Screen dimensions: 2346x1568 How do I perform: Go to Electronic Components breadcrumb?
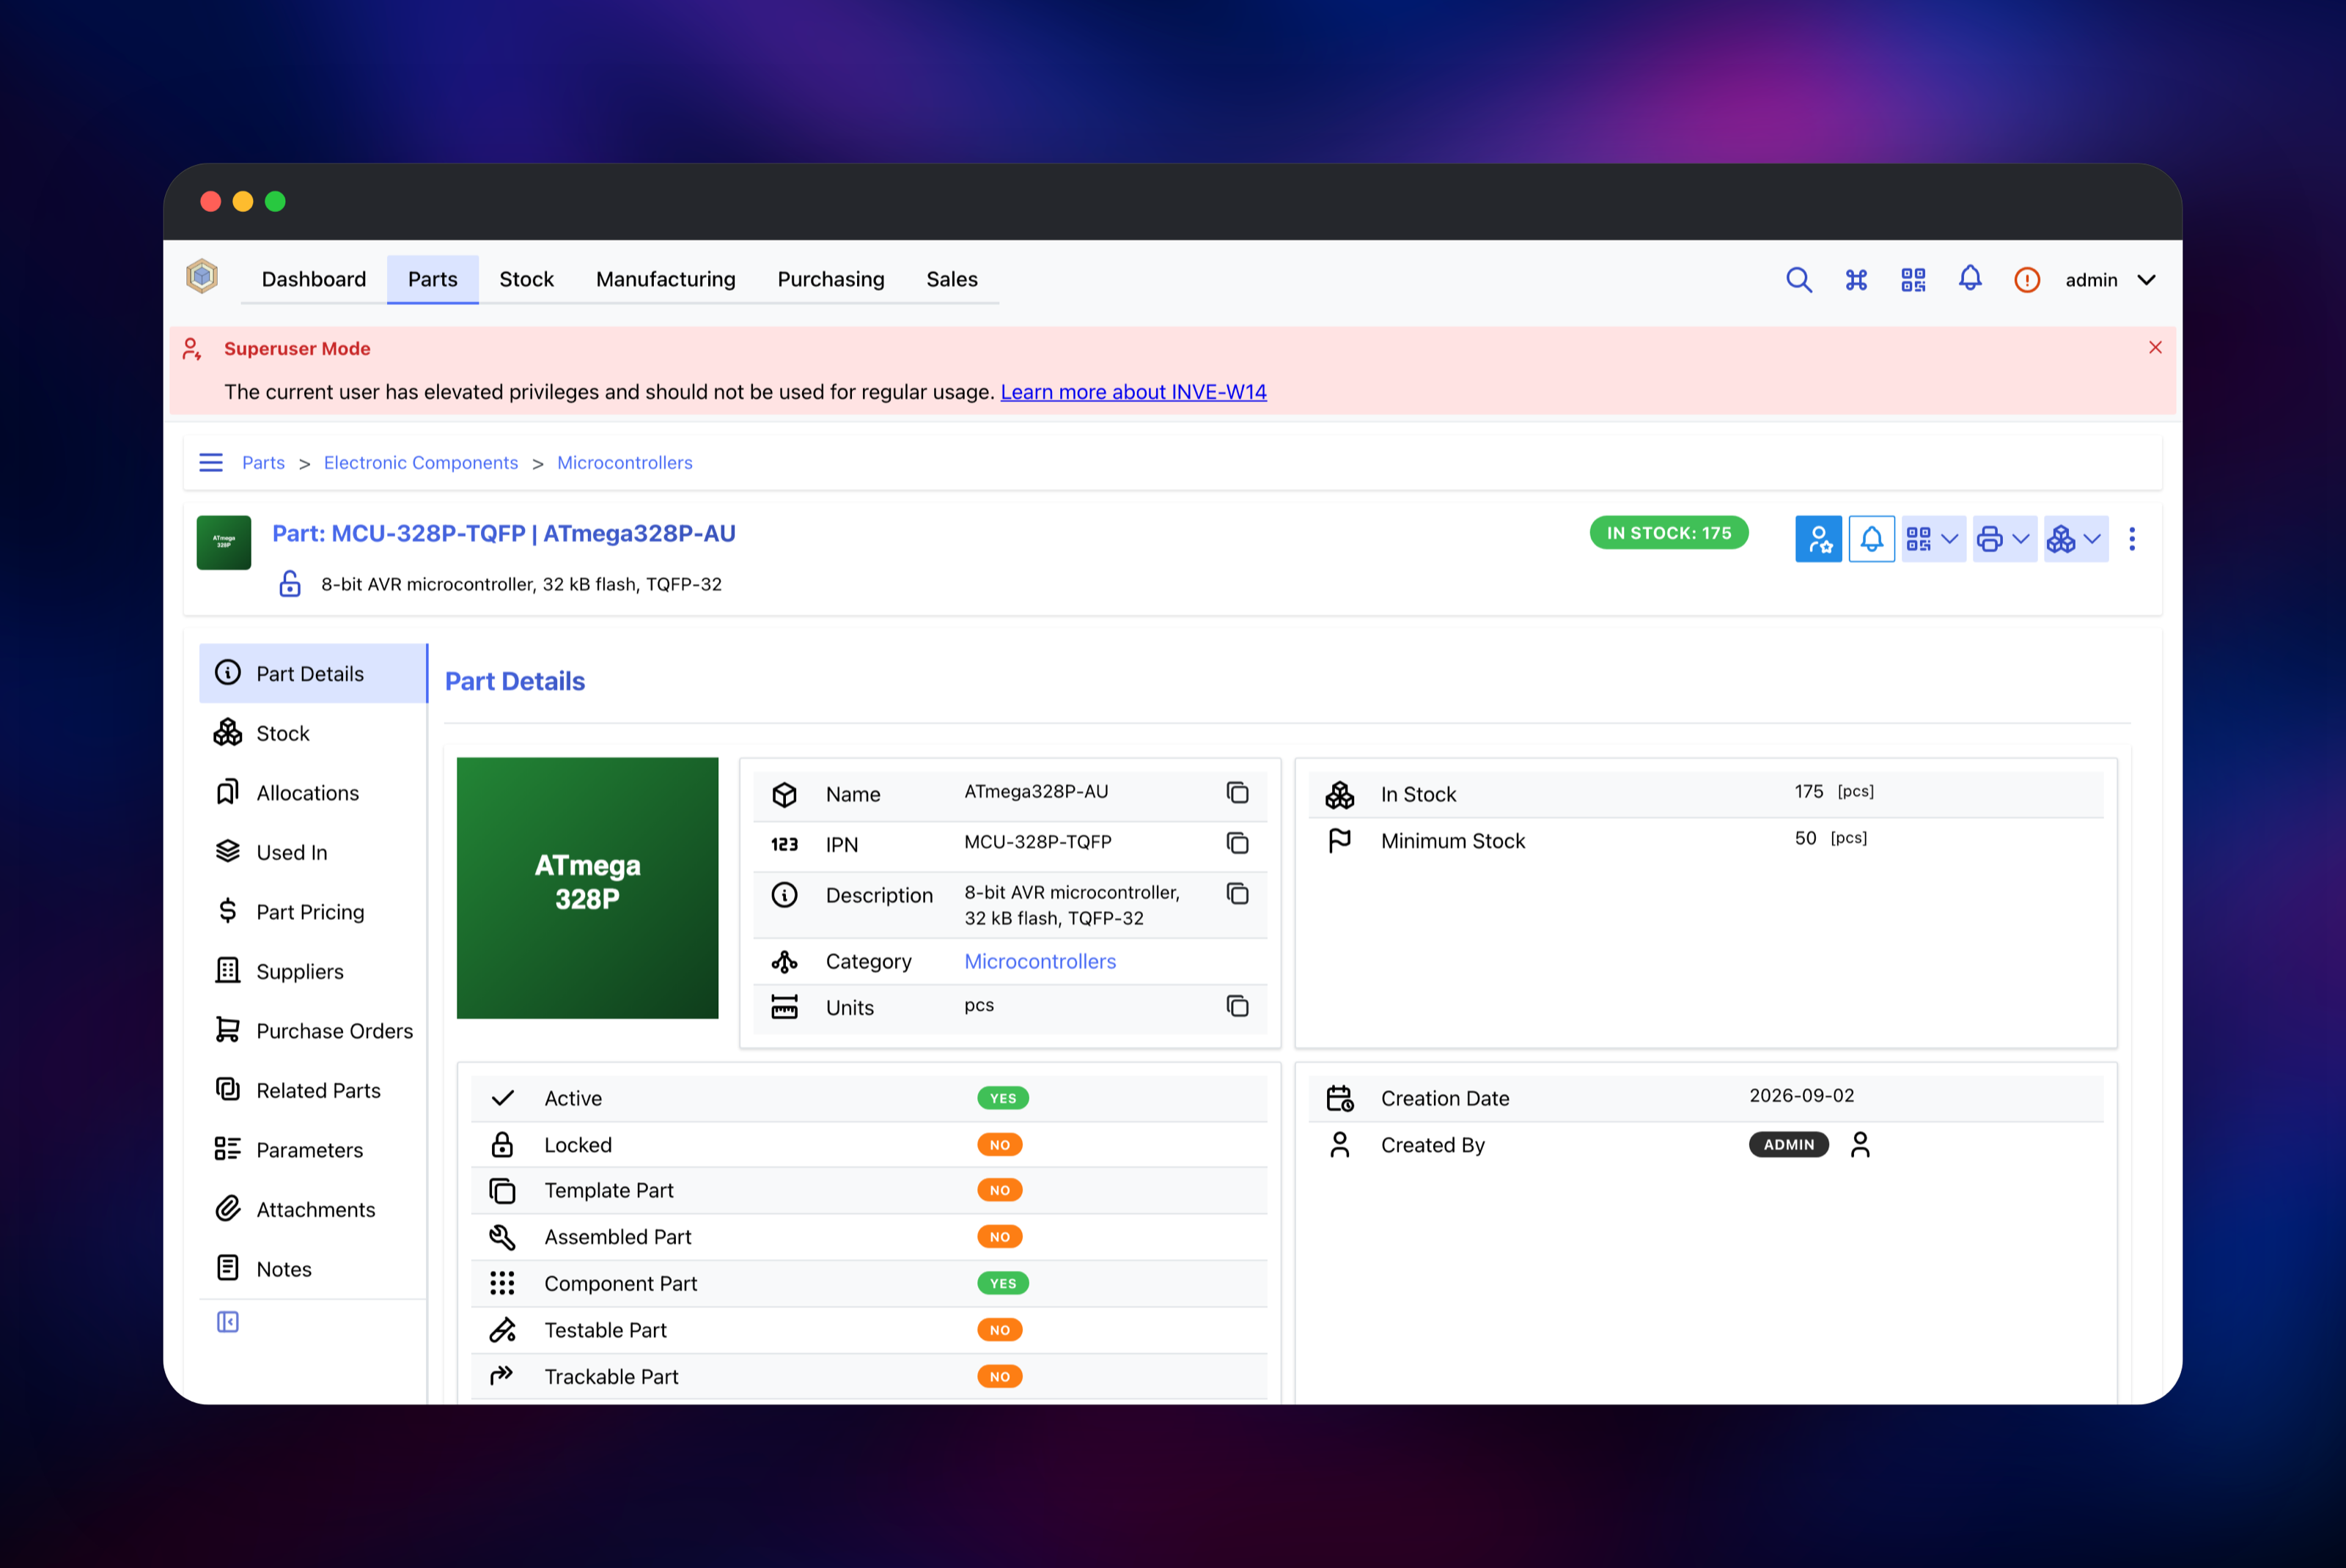(x=421, y=463)
